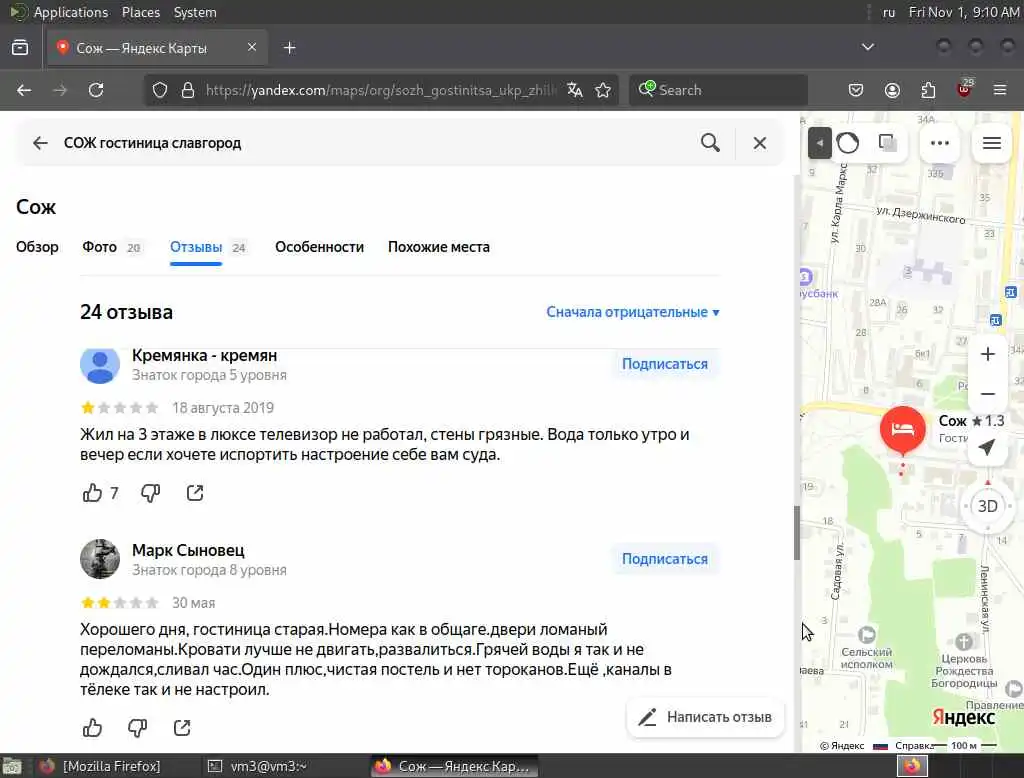Click the tracking protection shield icon
This screenshot has width=1024, height=778.
point(160,90)
